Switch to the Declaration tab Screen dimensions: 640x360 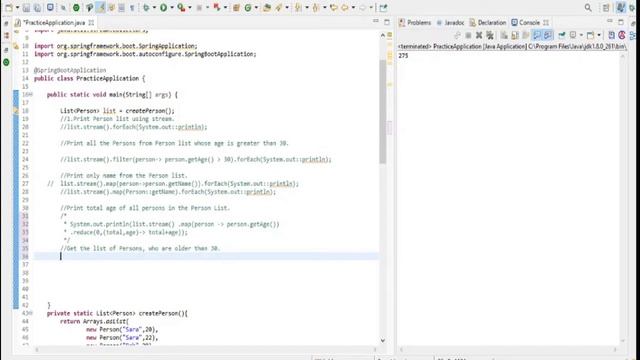click(x=488, y=22)
